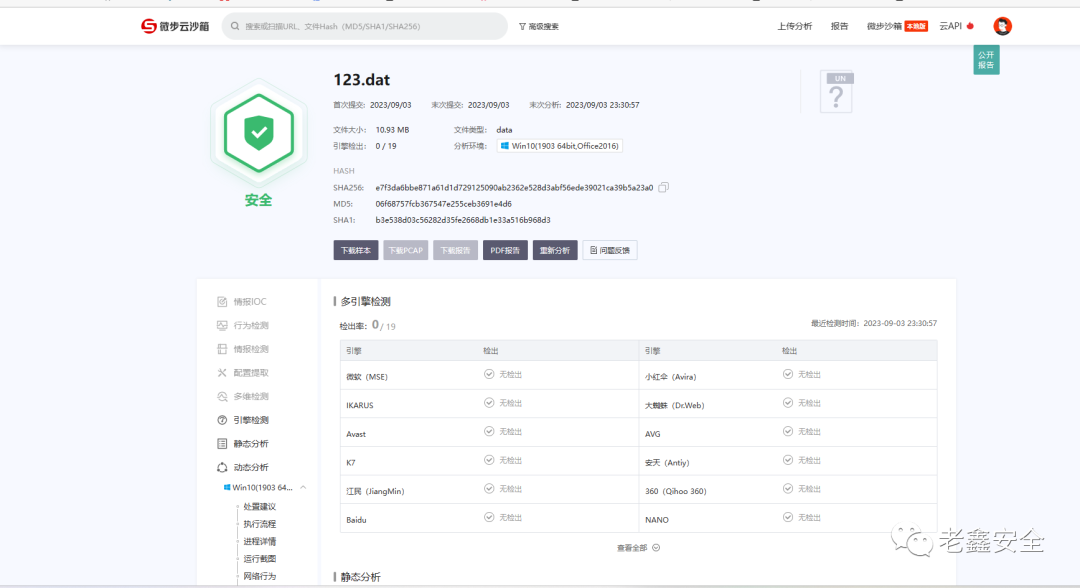
Task: Click check icon in 小红伞 (Avira) row
Action: coord(788,374)
